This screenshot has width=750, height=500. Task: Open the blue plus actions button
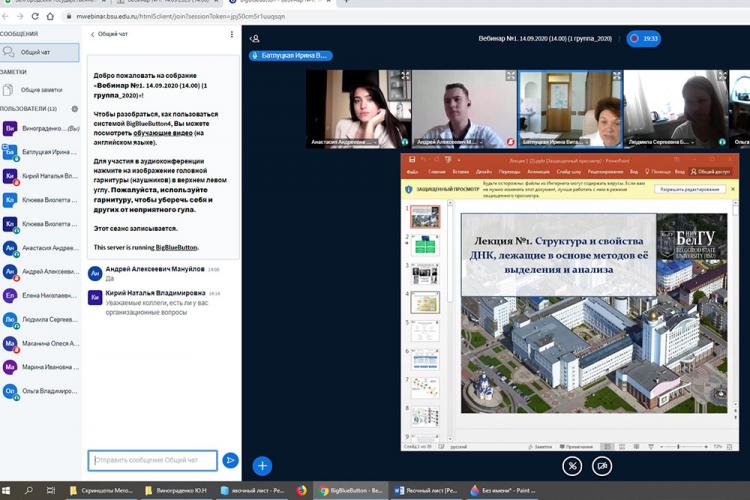[x=262, y=465]
